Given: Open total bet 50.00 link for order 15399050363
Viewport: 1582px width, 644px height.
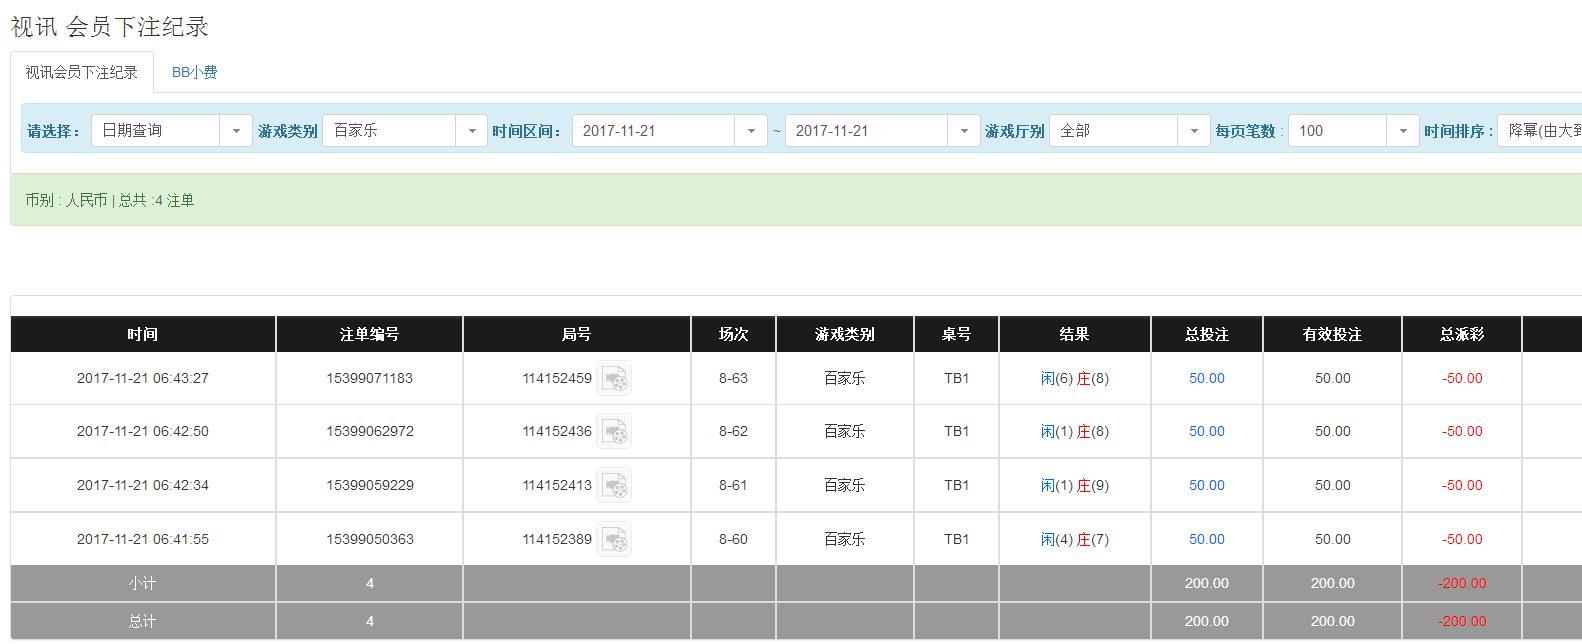Looking at the screenshot, I should [x=1206, y=540].
